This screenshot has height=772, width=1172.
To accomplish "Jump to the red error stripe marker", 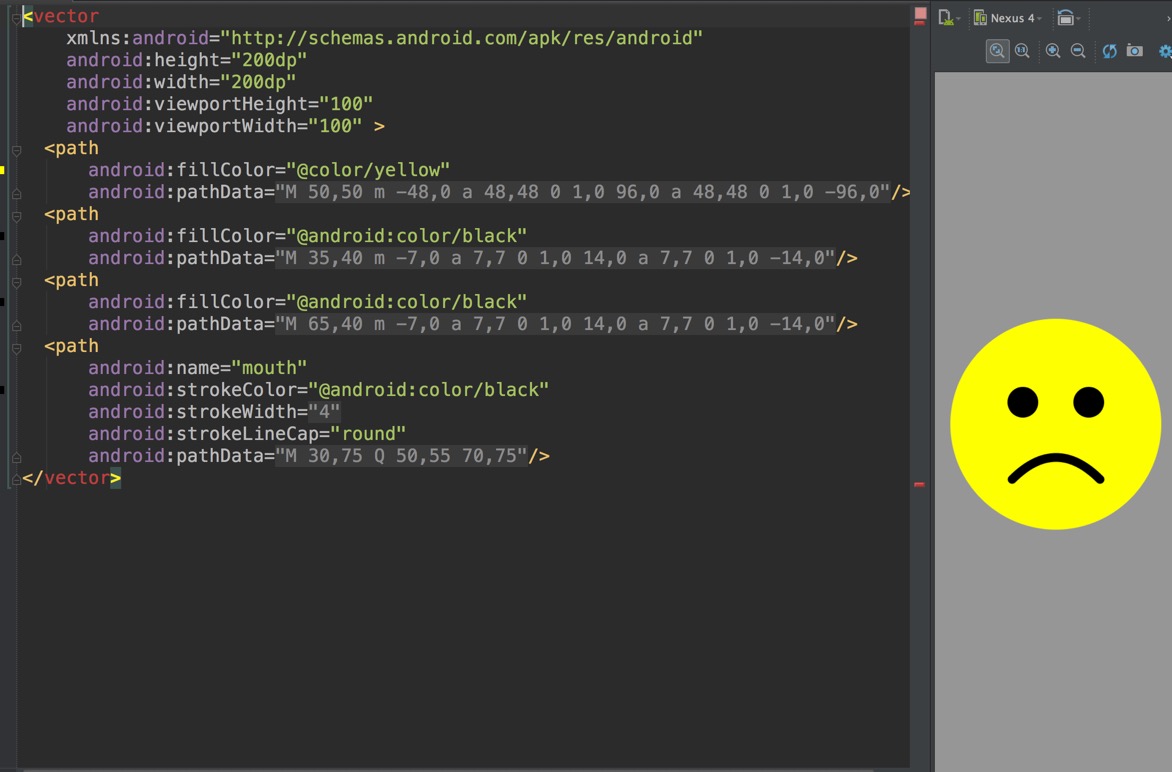I will (919, 485).
